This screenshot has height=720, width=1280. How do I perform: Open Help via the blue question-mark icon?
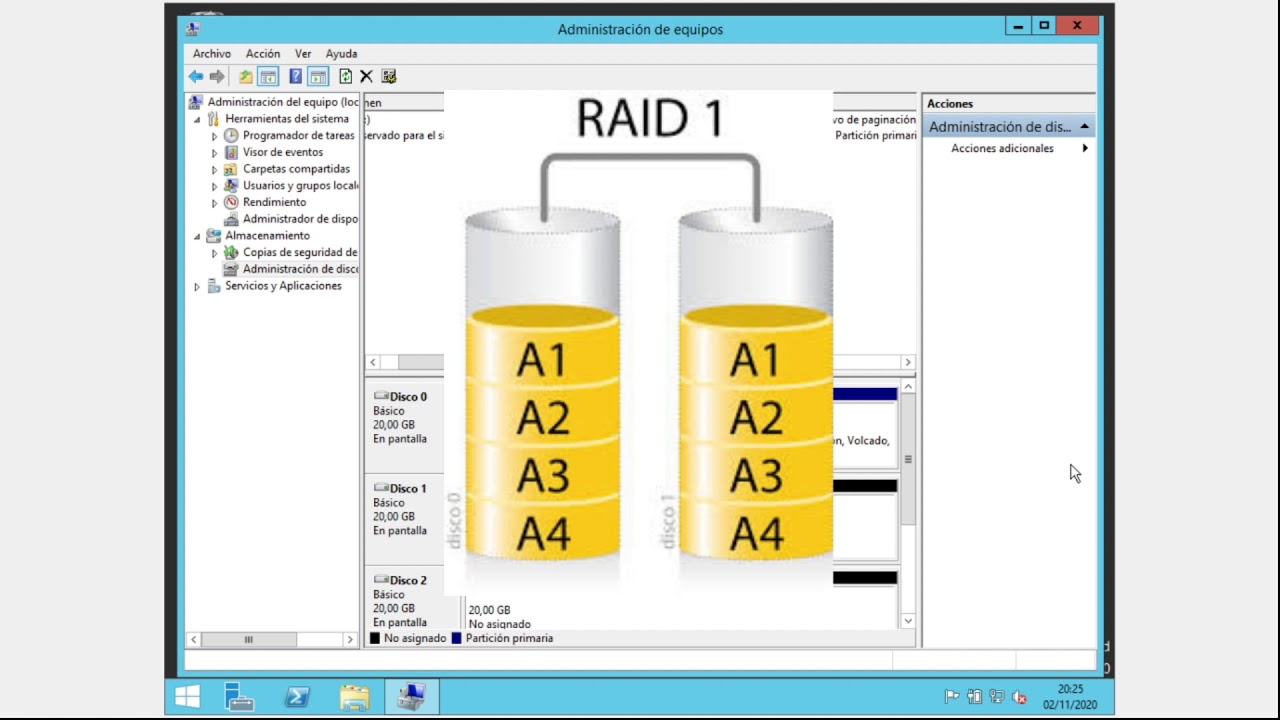[x=296, y=76]
